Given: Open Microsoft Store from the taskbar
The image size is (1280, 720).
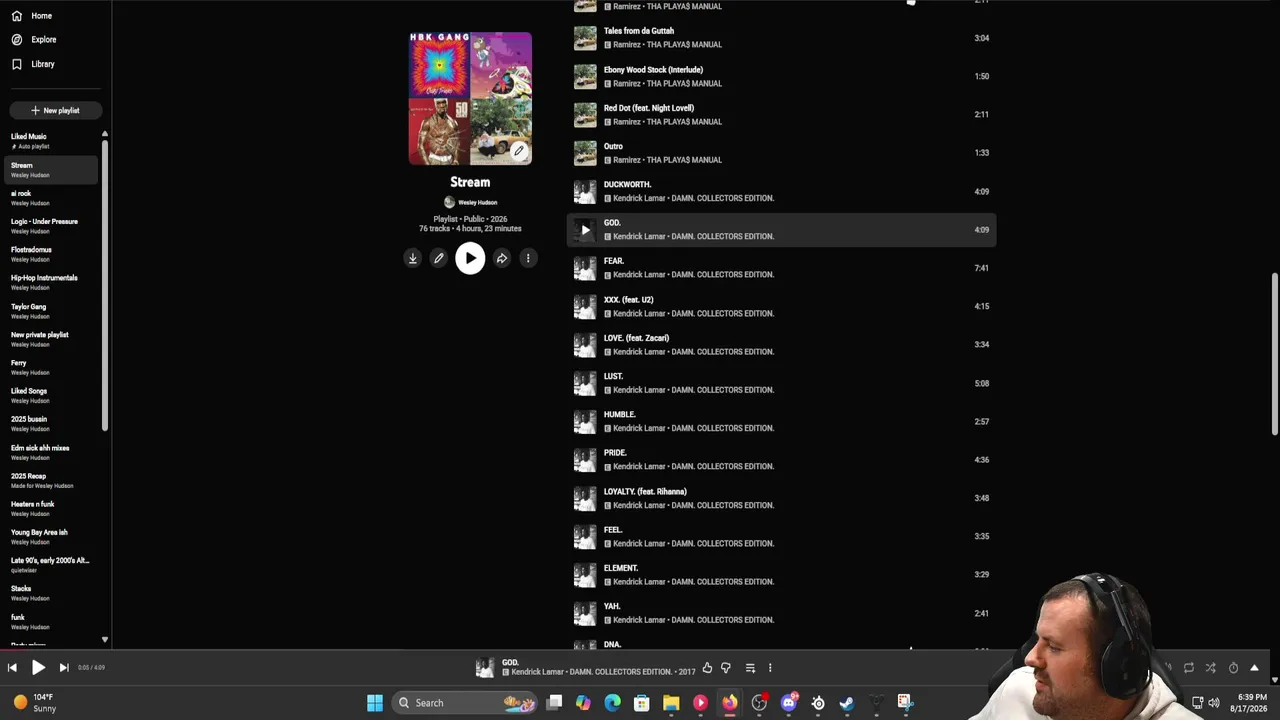Looking at the screenshot, I should tap(642, 703).
